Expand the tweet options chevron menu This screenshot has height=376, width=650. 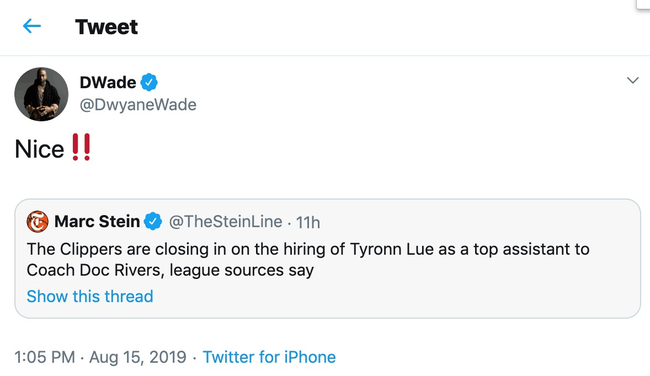tap(632, 80)
